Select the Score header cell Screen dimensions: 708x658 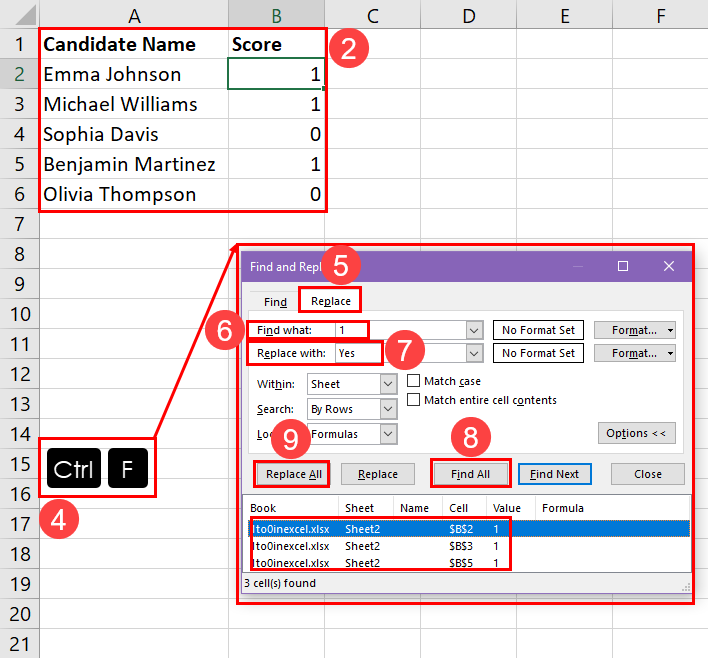click(276, 44)
